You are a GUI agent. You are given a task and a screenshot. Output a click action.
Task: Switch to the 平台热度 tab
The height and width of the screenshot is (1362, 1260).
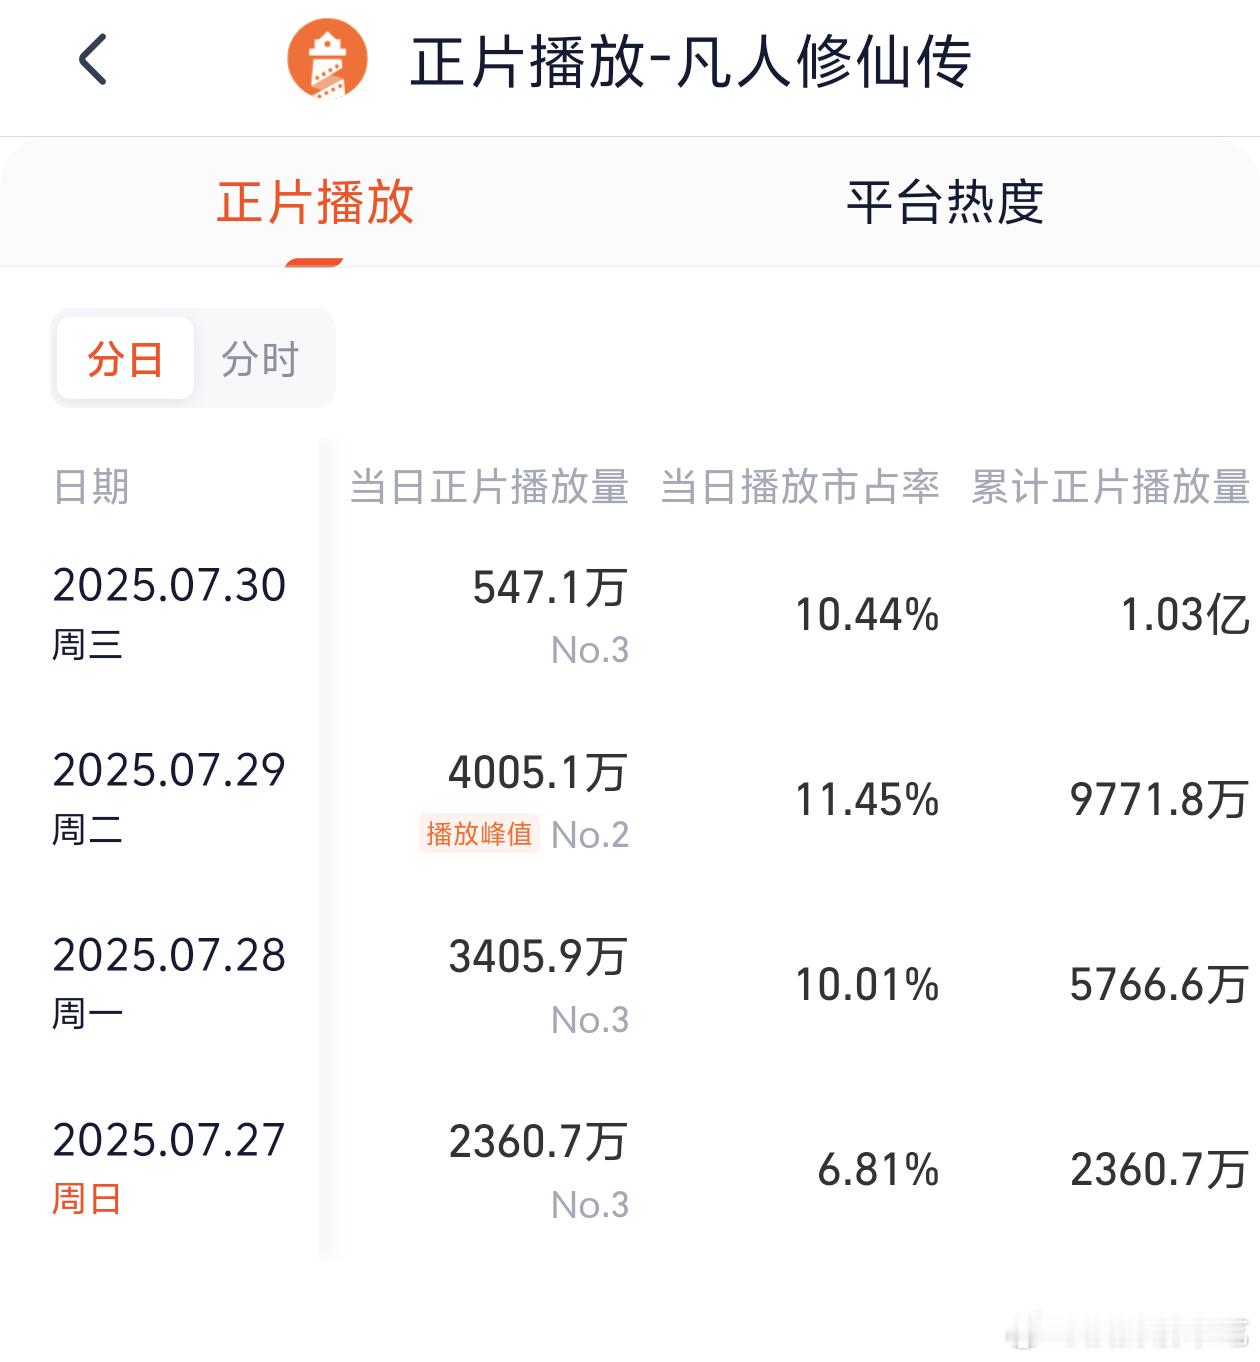tap(945, 203)
